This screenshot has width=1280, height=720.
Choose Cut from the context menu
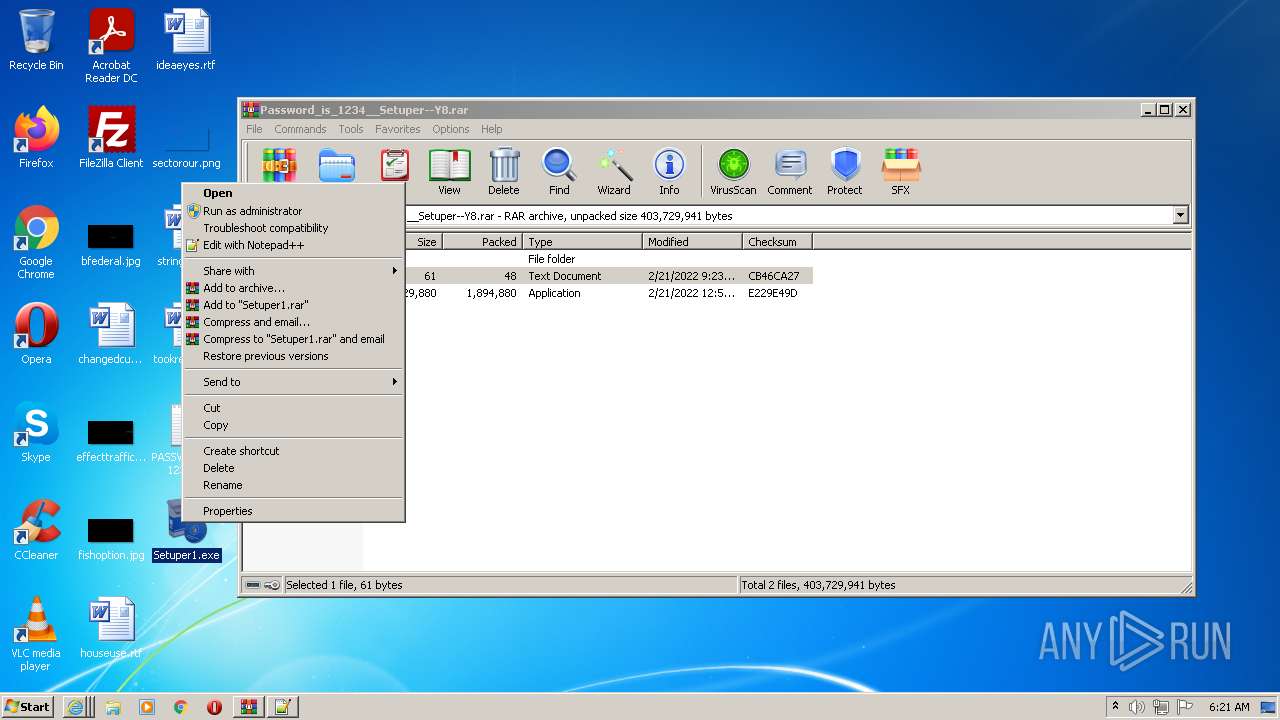294,408
